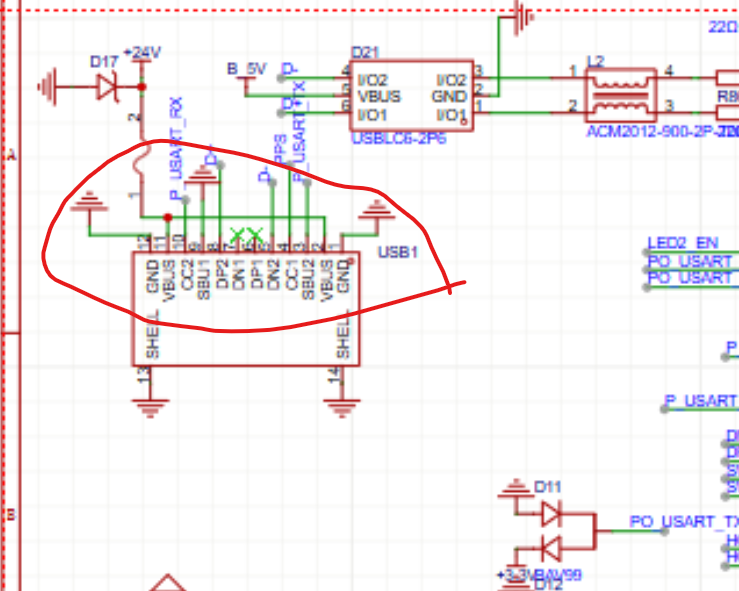Select the ground symbol under SHELL pin 14
The width and height of the screenshot is (739, 591).
[x=342, y=404]
